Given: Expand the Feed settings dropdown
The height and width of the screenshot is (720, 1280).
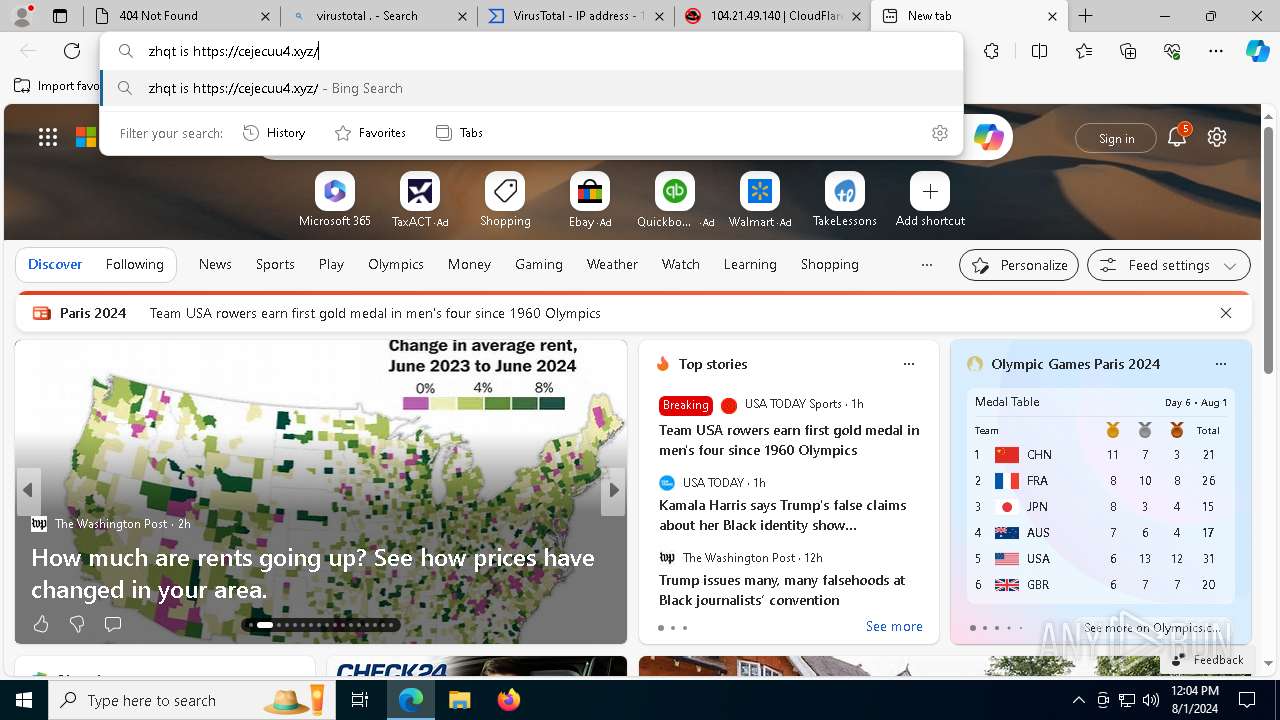Looking at the screenshot, I should point(1169,265).
